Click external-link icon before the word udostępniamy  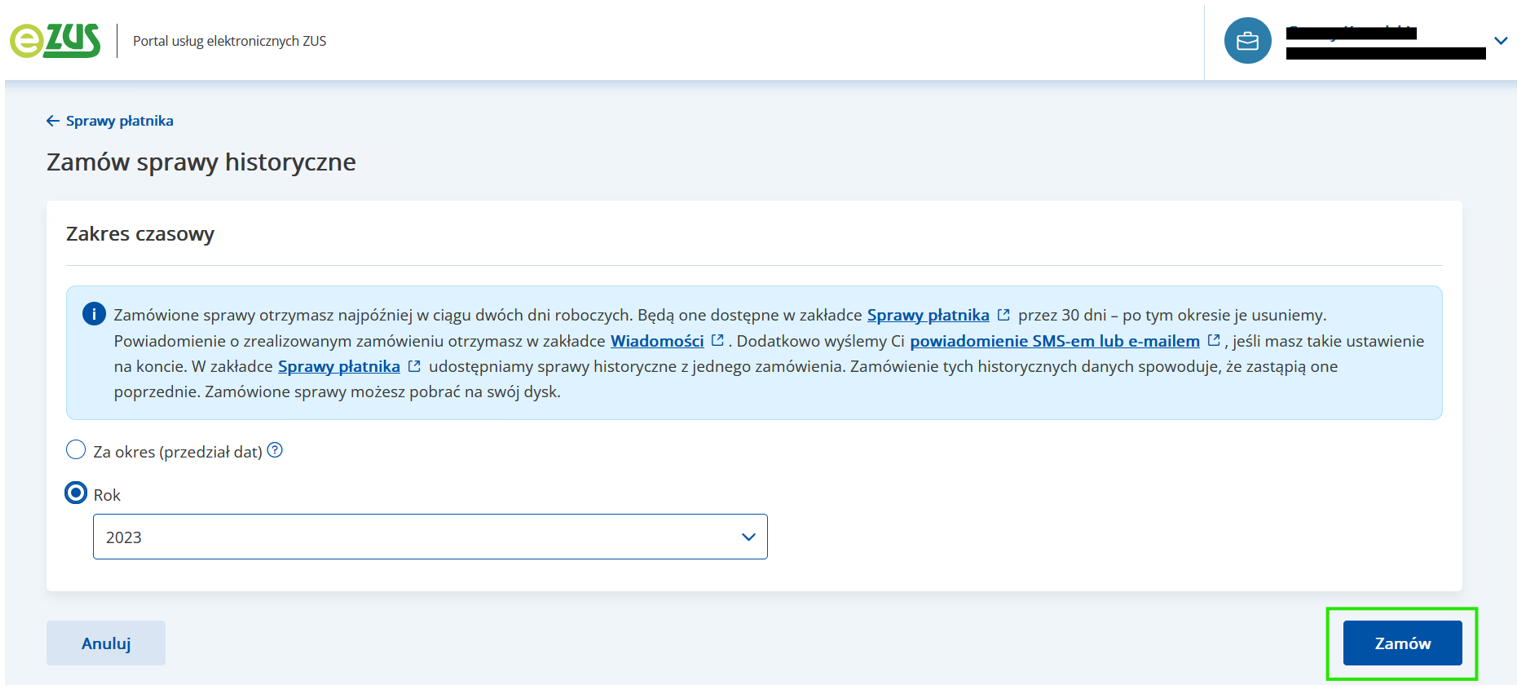point(414,366)
